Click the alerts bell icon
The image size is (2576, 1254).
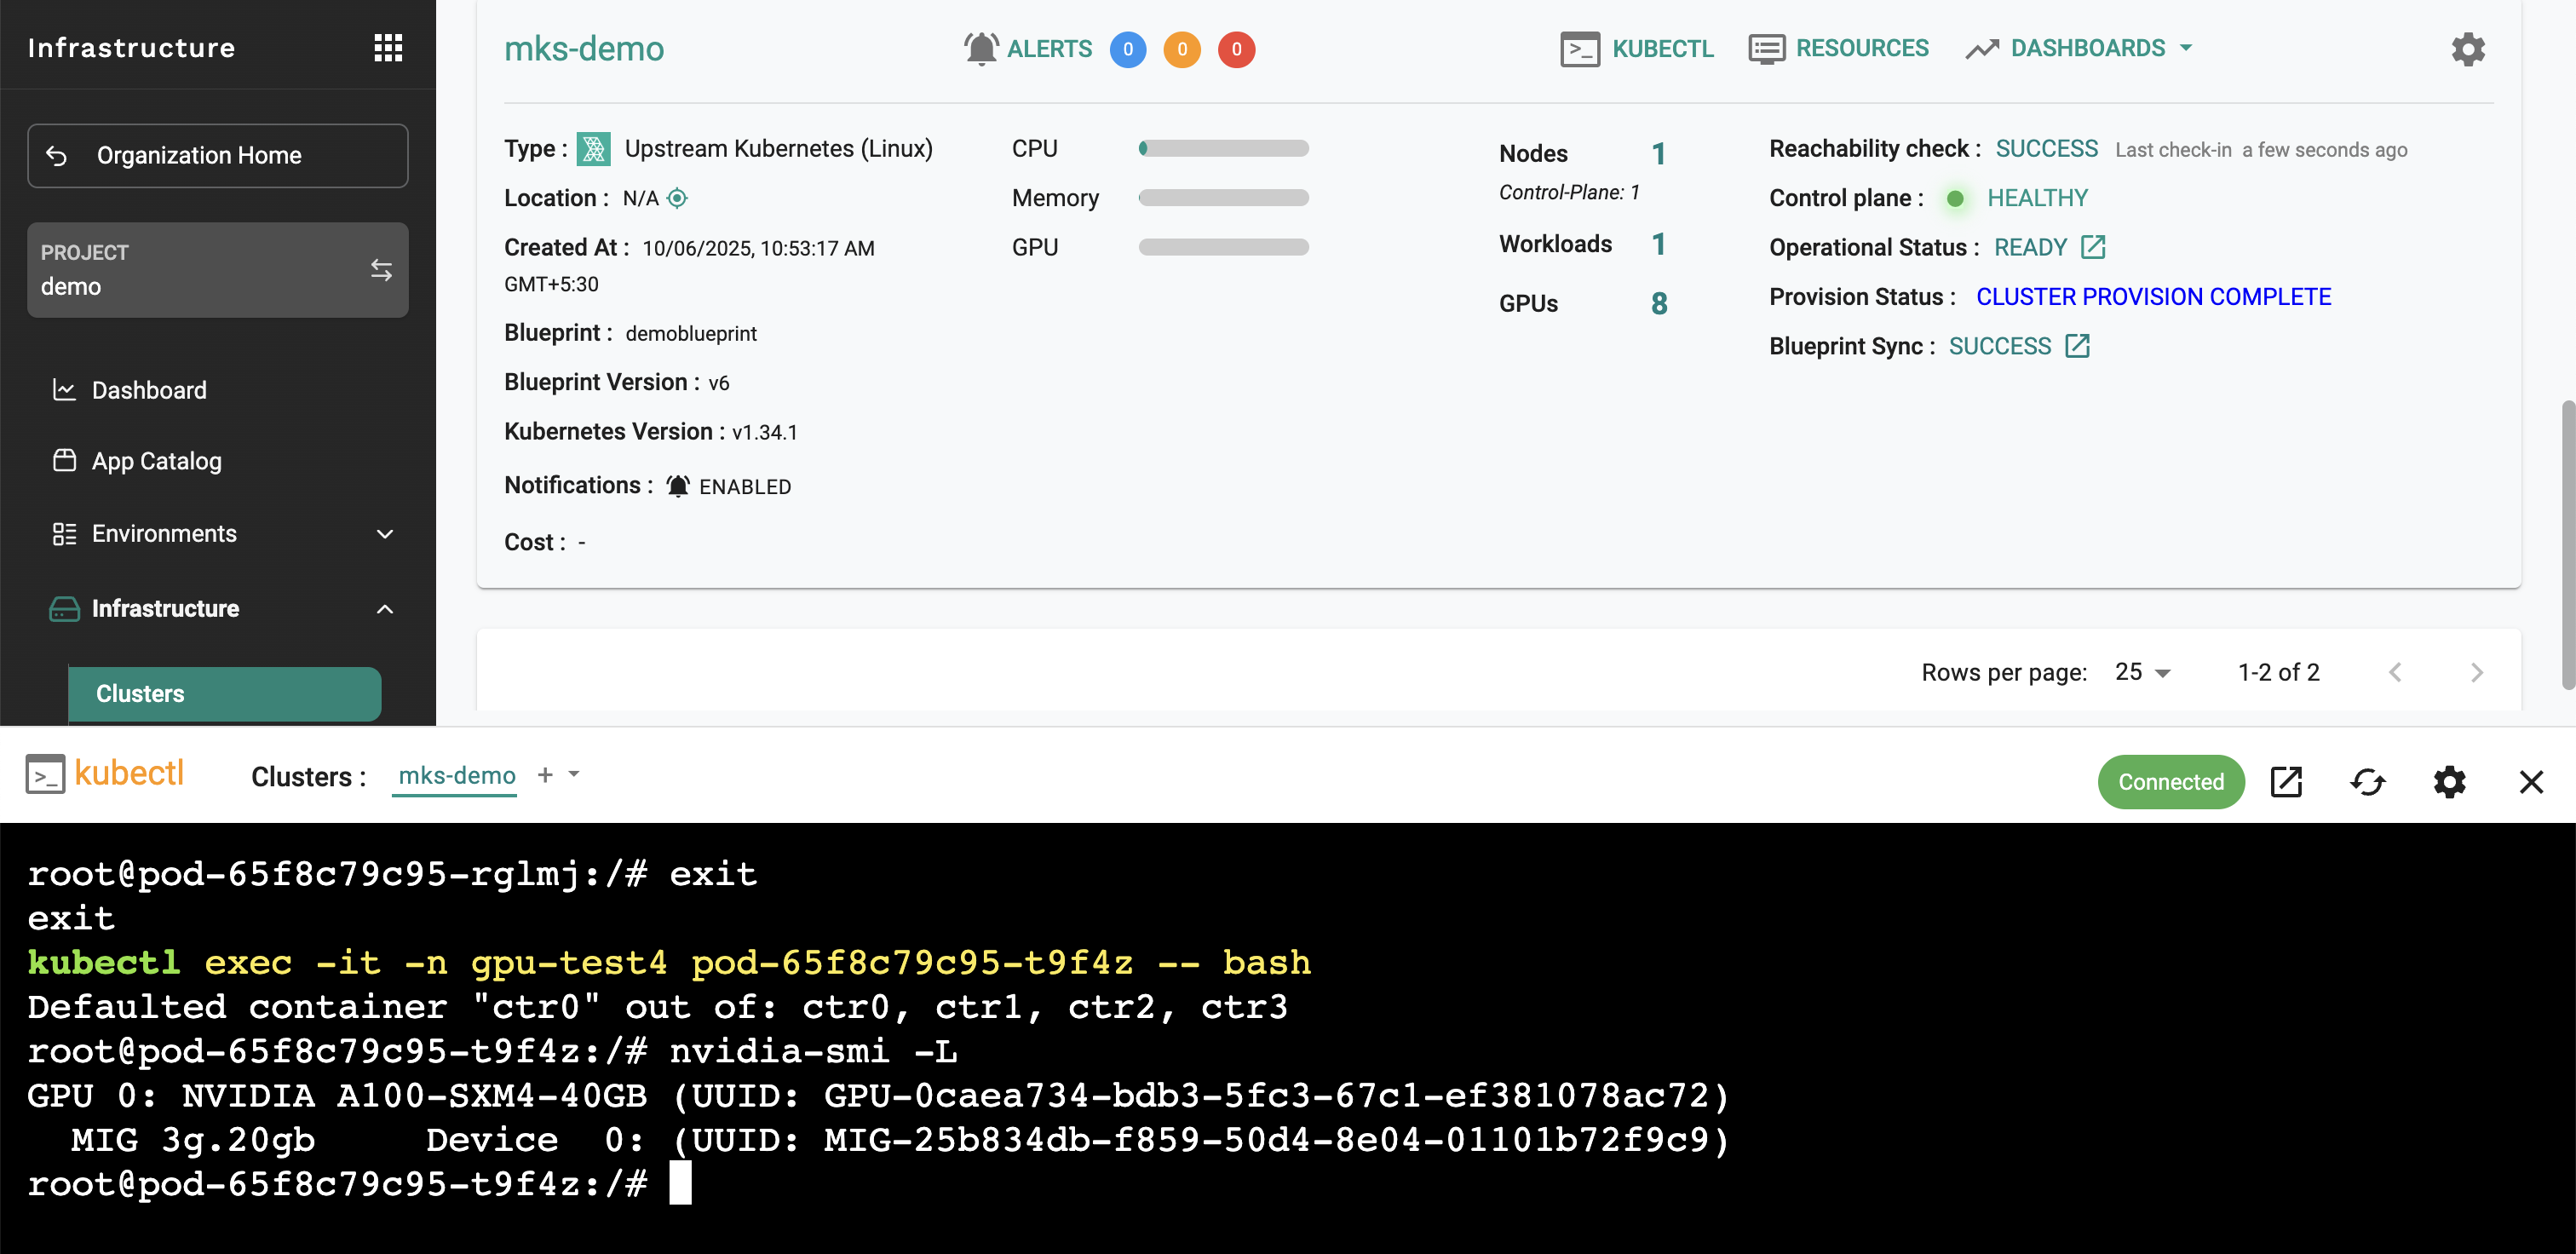point(981,48)
